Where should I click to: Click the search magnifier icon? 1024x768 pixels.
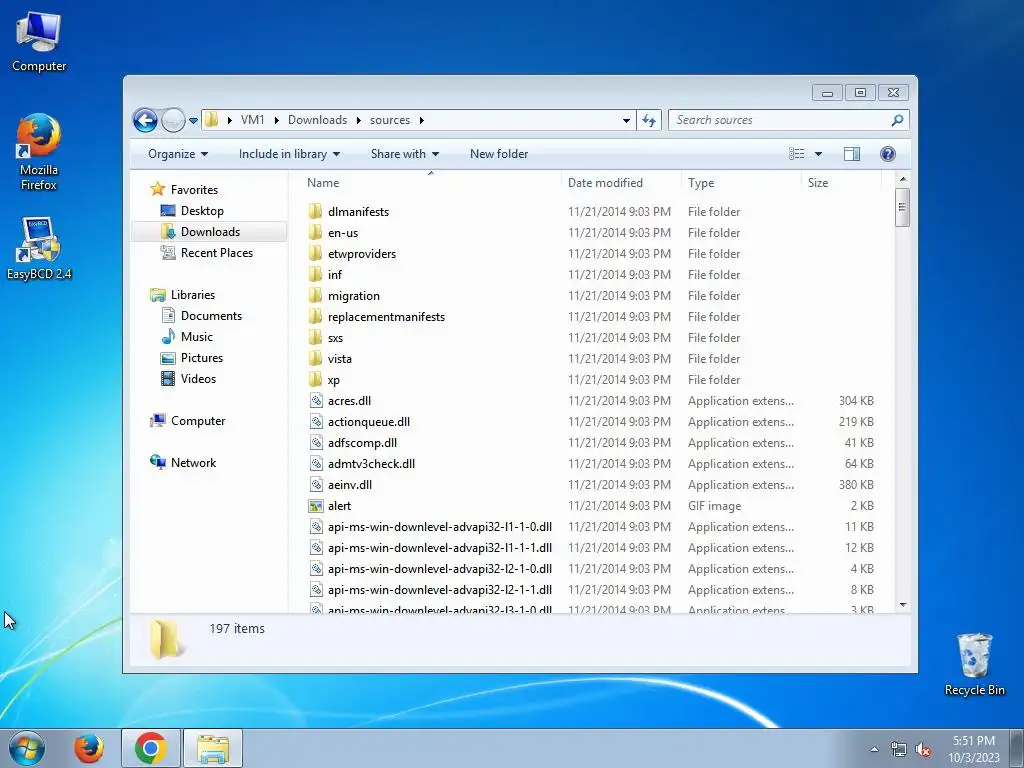(897, 120)
